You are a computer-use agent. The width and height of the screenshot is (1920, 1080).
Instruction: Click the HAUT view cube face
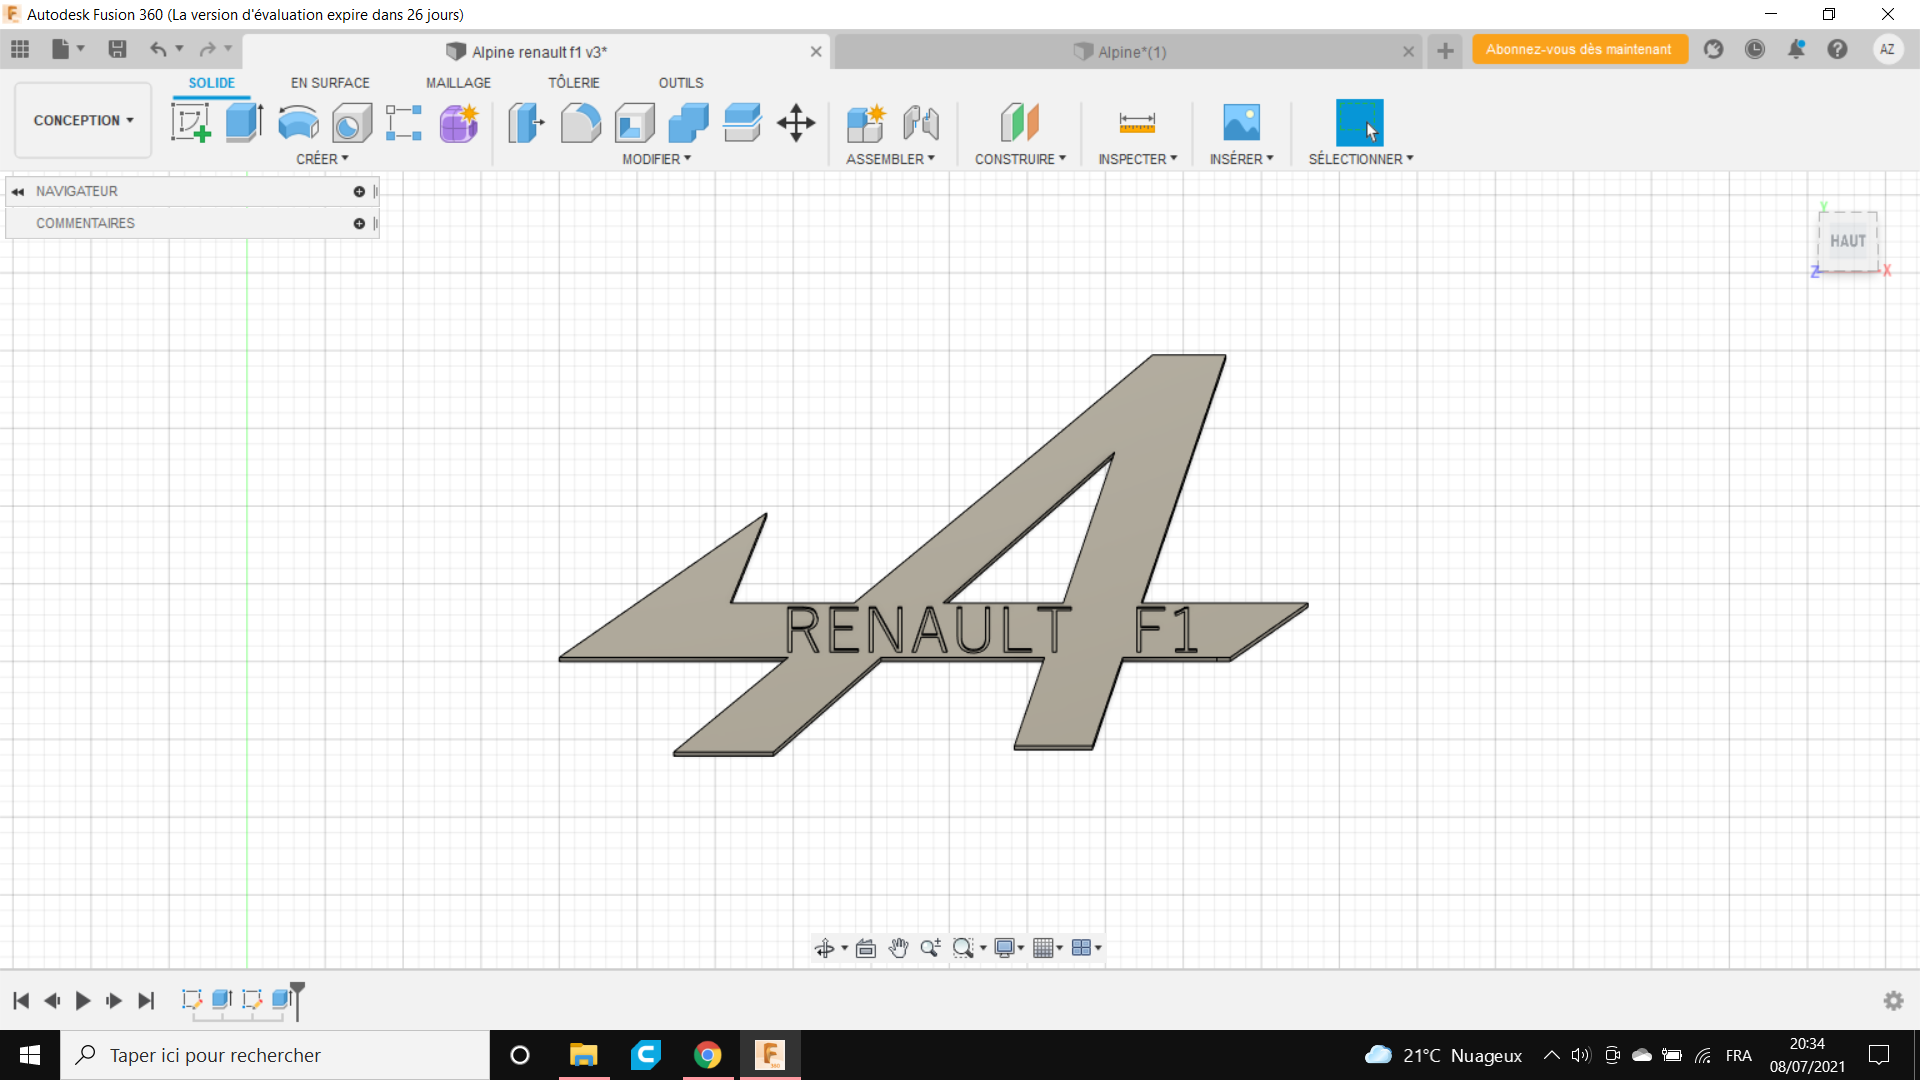click(1847, 241)
